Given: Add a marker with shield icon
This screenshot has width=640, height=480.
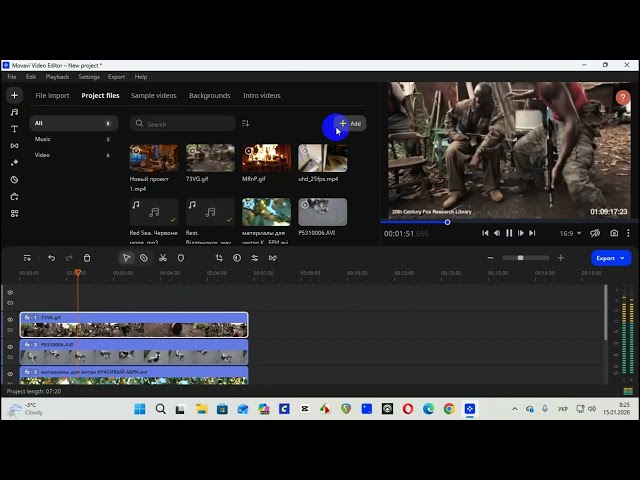Looking at the screenshot, I should coord(181,258).
